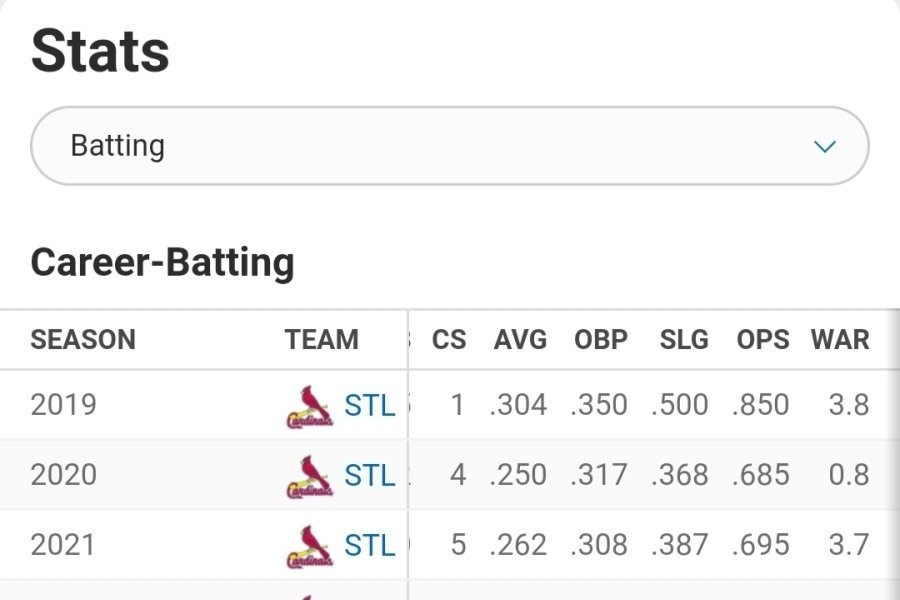The height and width of the screenshot is (600, 900).
Task: Sort table by WAR column
Action: point(840,340)
